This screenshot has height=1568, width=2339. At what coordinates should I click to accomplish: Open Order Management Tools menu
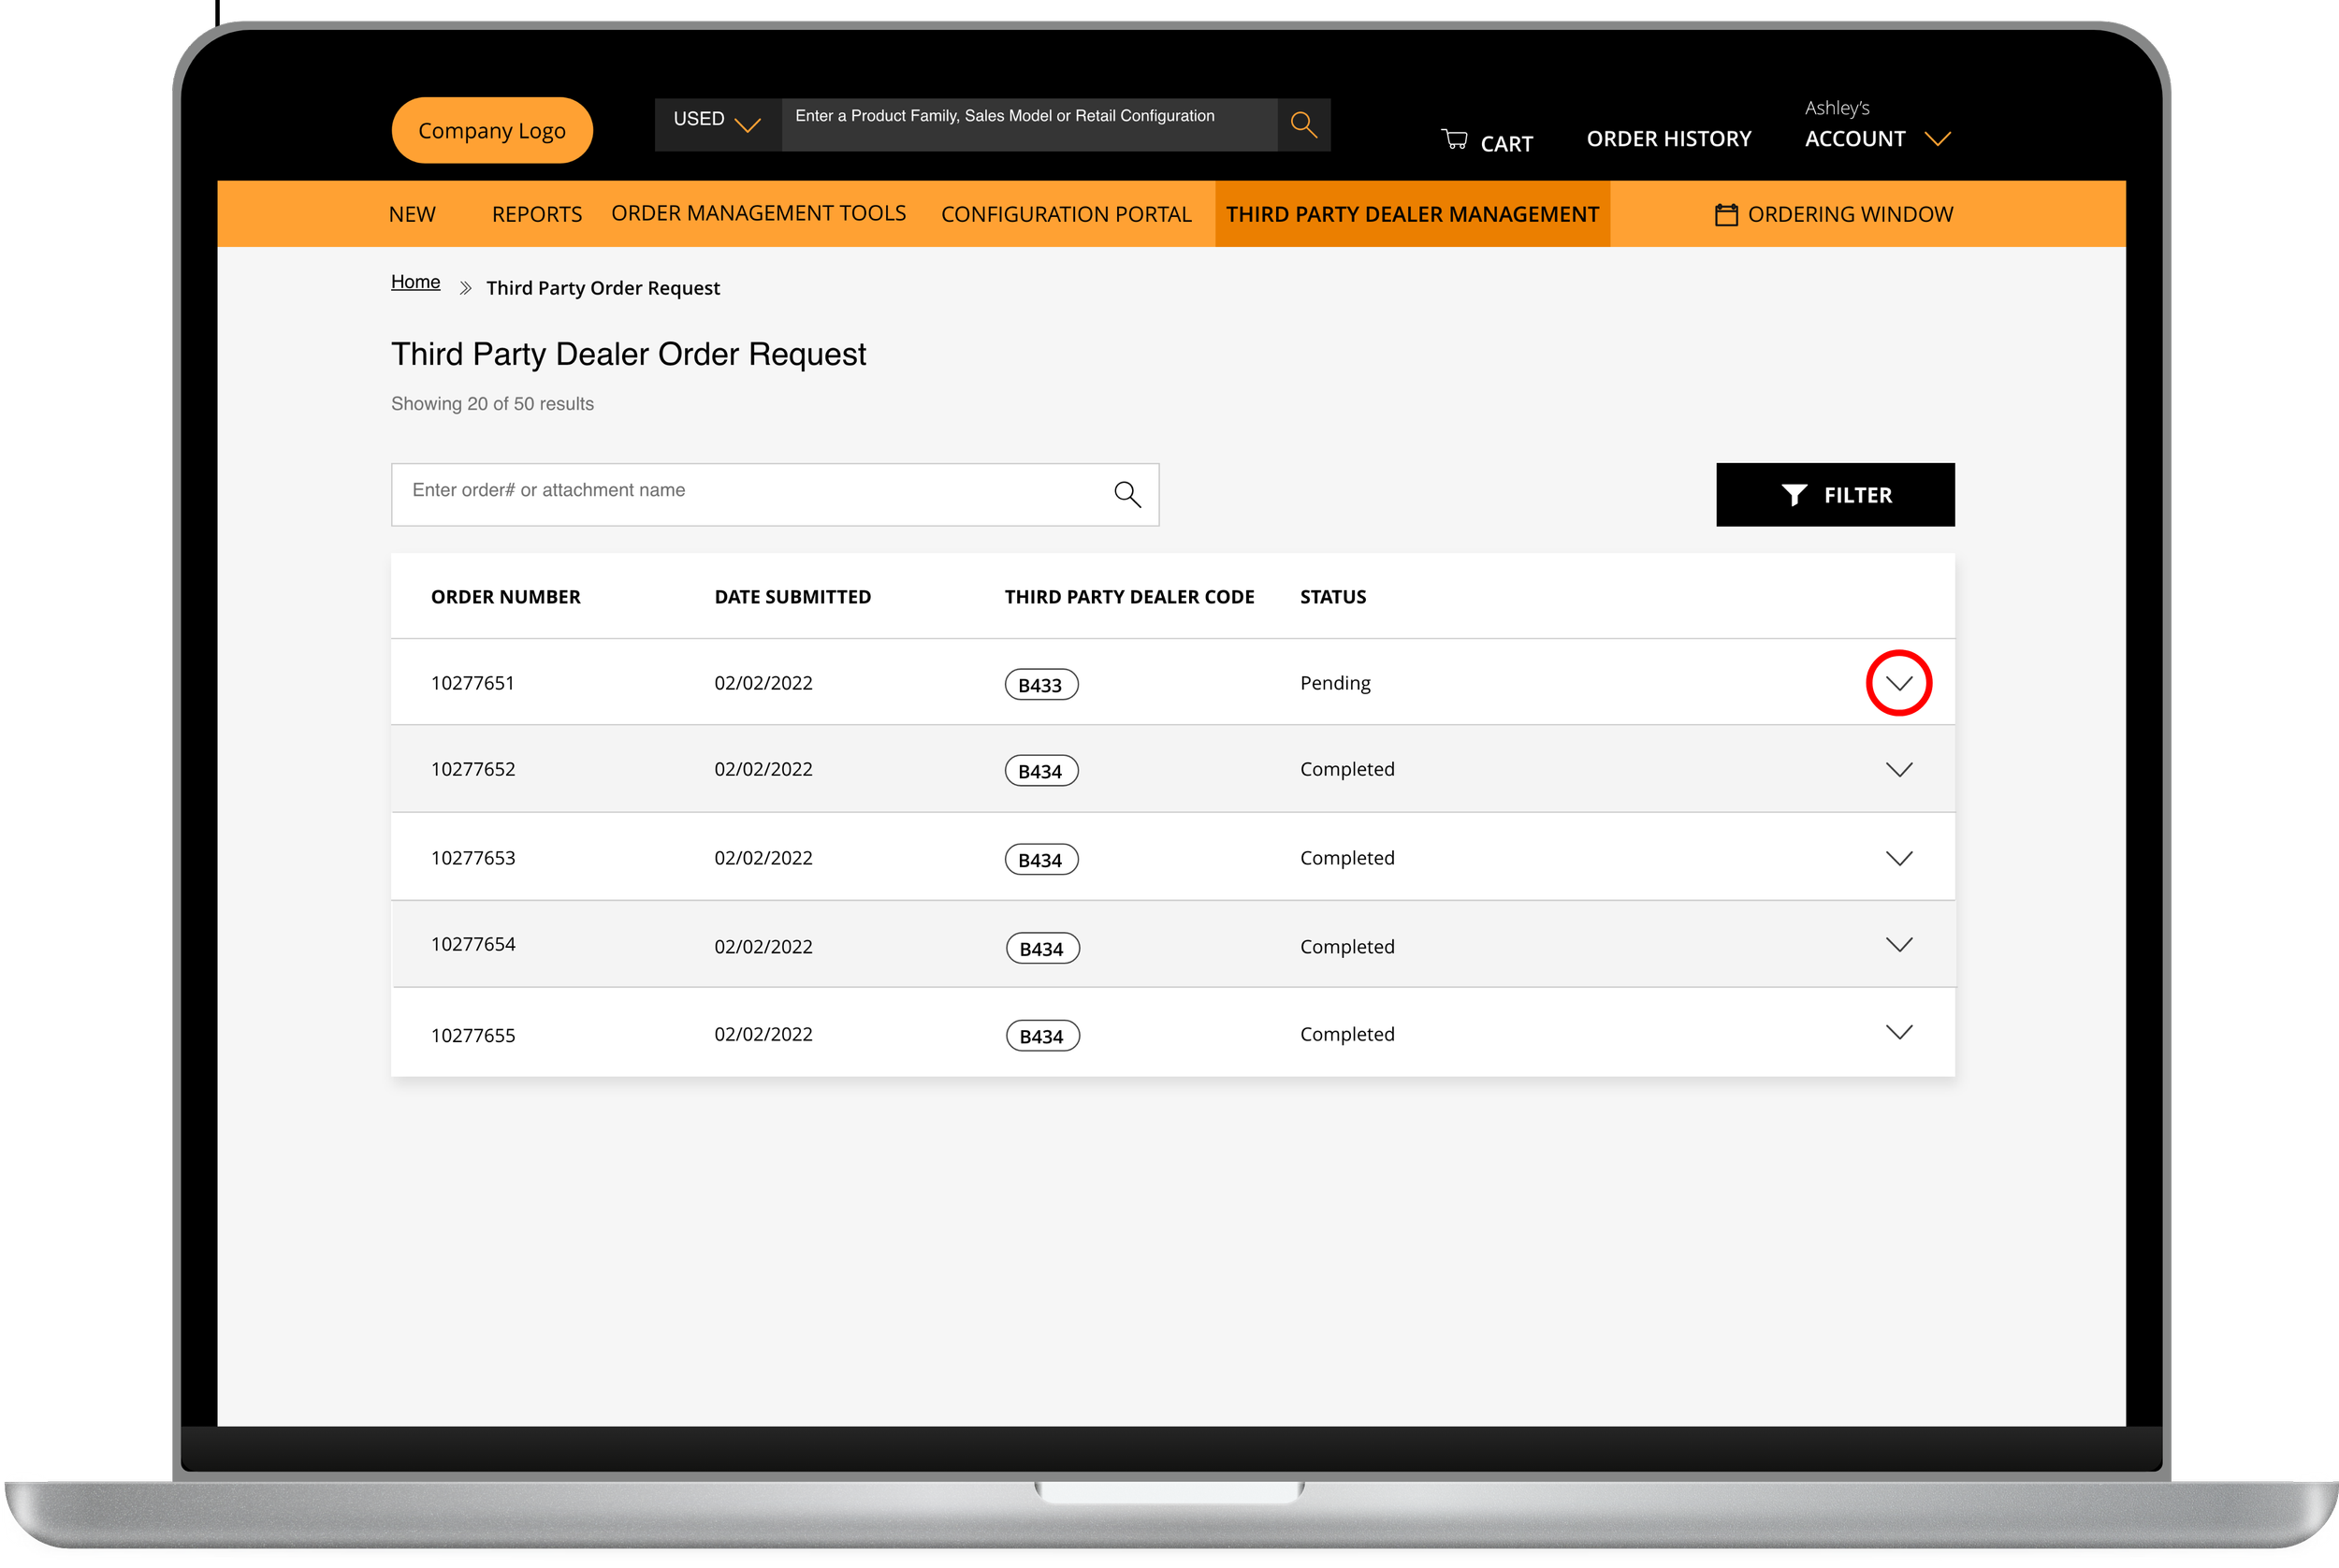(758, 213)
